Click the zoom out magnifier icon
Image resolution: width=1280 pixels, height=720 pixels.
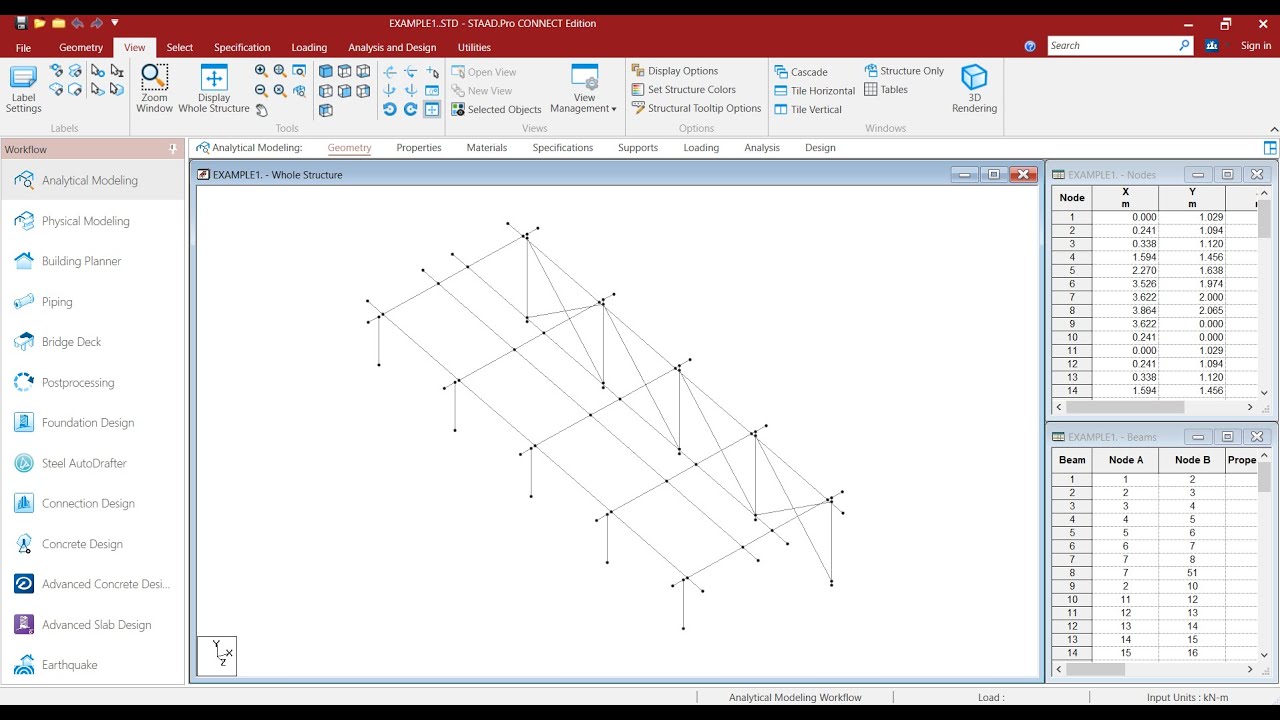coord(261,90)
